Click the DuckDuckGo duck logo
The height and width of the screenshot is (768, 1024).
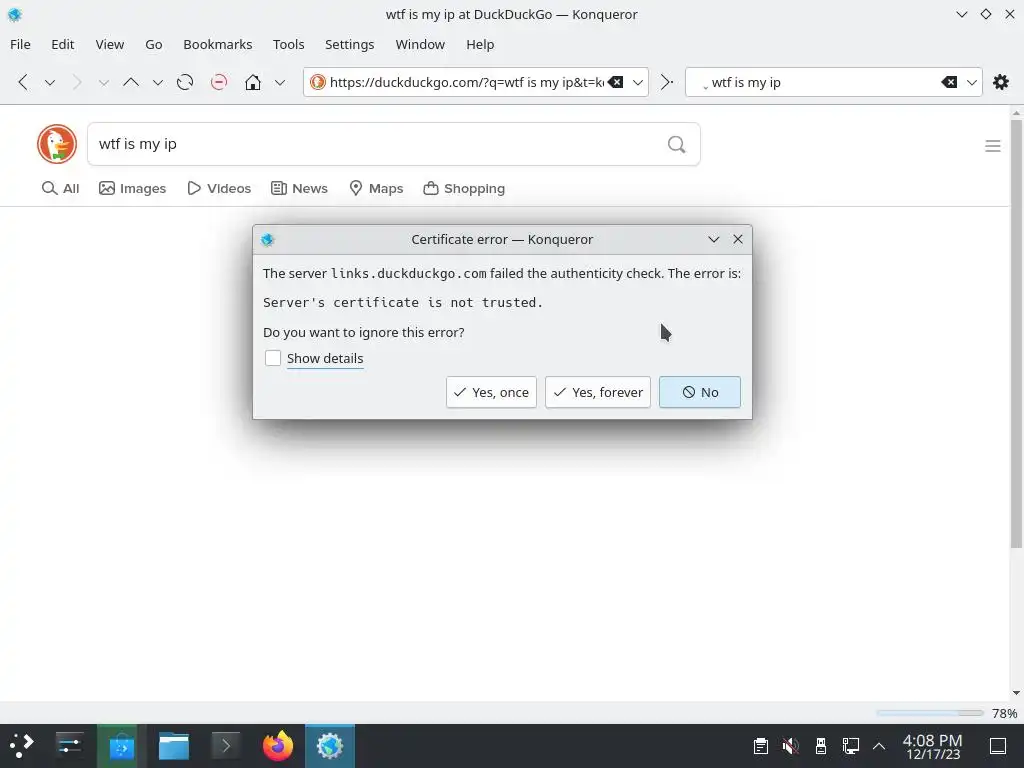(57, 144)
